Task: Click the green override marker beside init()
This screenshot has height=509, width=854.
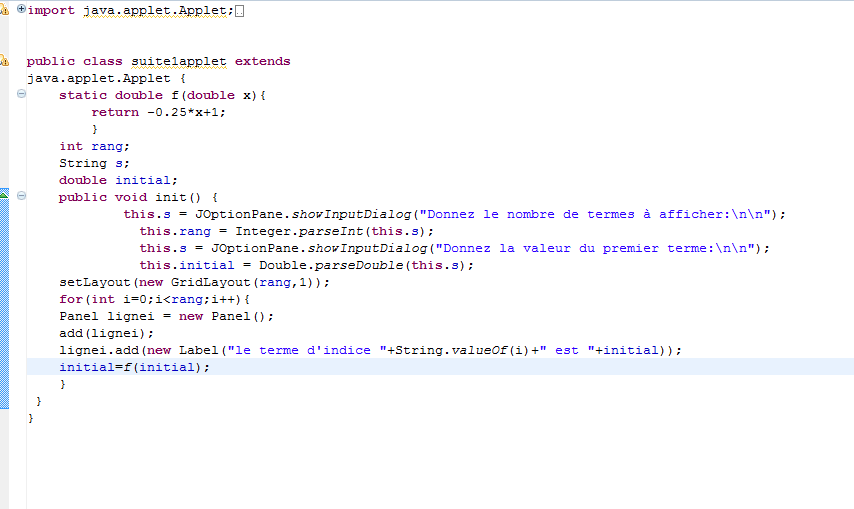Action: [4, 194]
